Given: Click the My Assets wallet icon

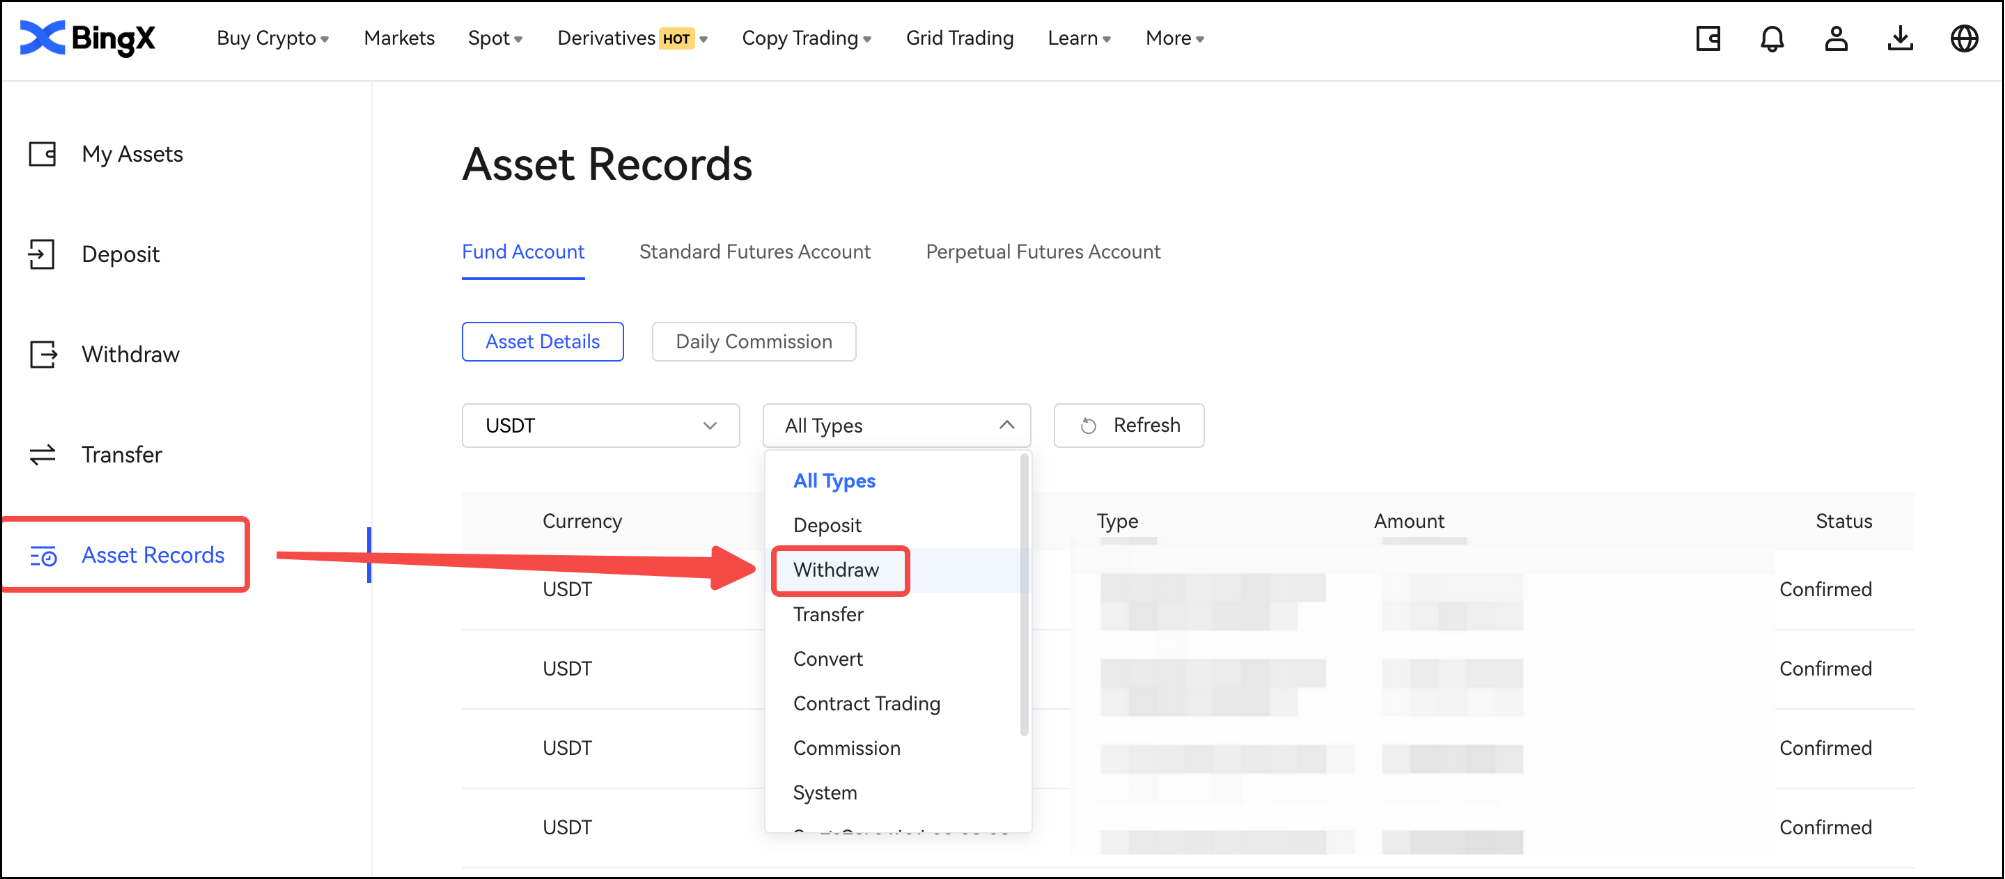Looking at the screenshot, I should [42, 154].
